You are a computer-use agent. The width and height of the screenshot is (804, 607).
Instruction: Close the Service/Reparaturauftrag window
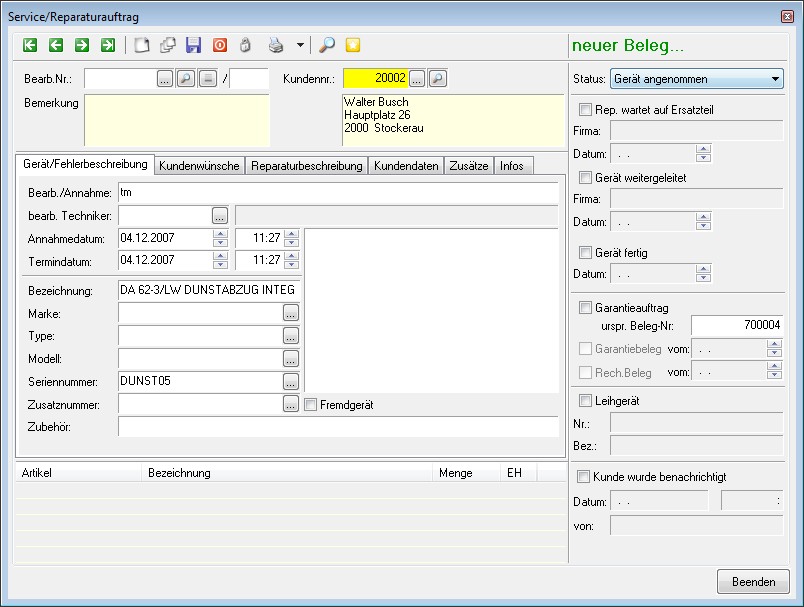coord(788,16)
